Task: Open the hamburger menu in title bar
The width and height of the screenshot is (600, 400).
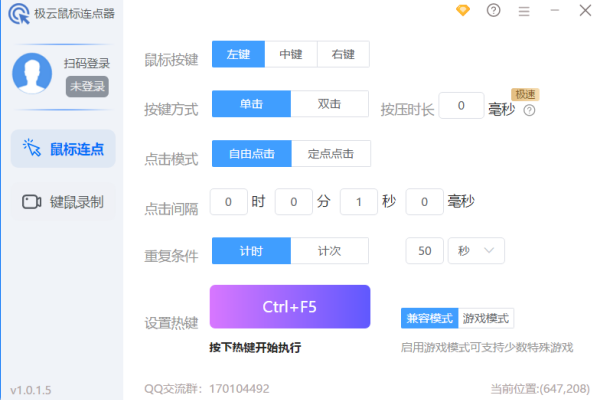Action: click(524, 11)
